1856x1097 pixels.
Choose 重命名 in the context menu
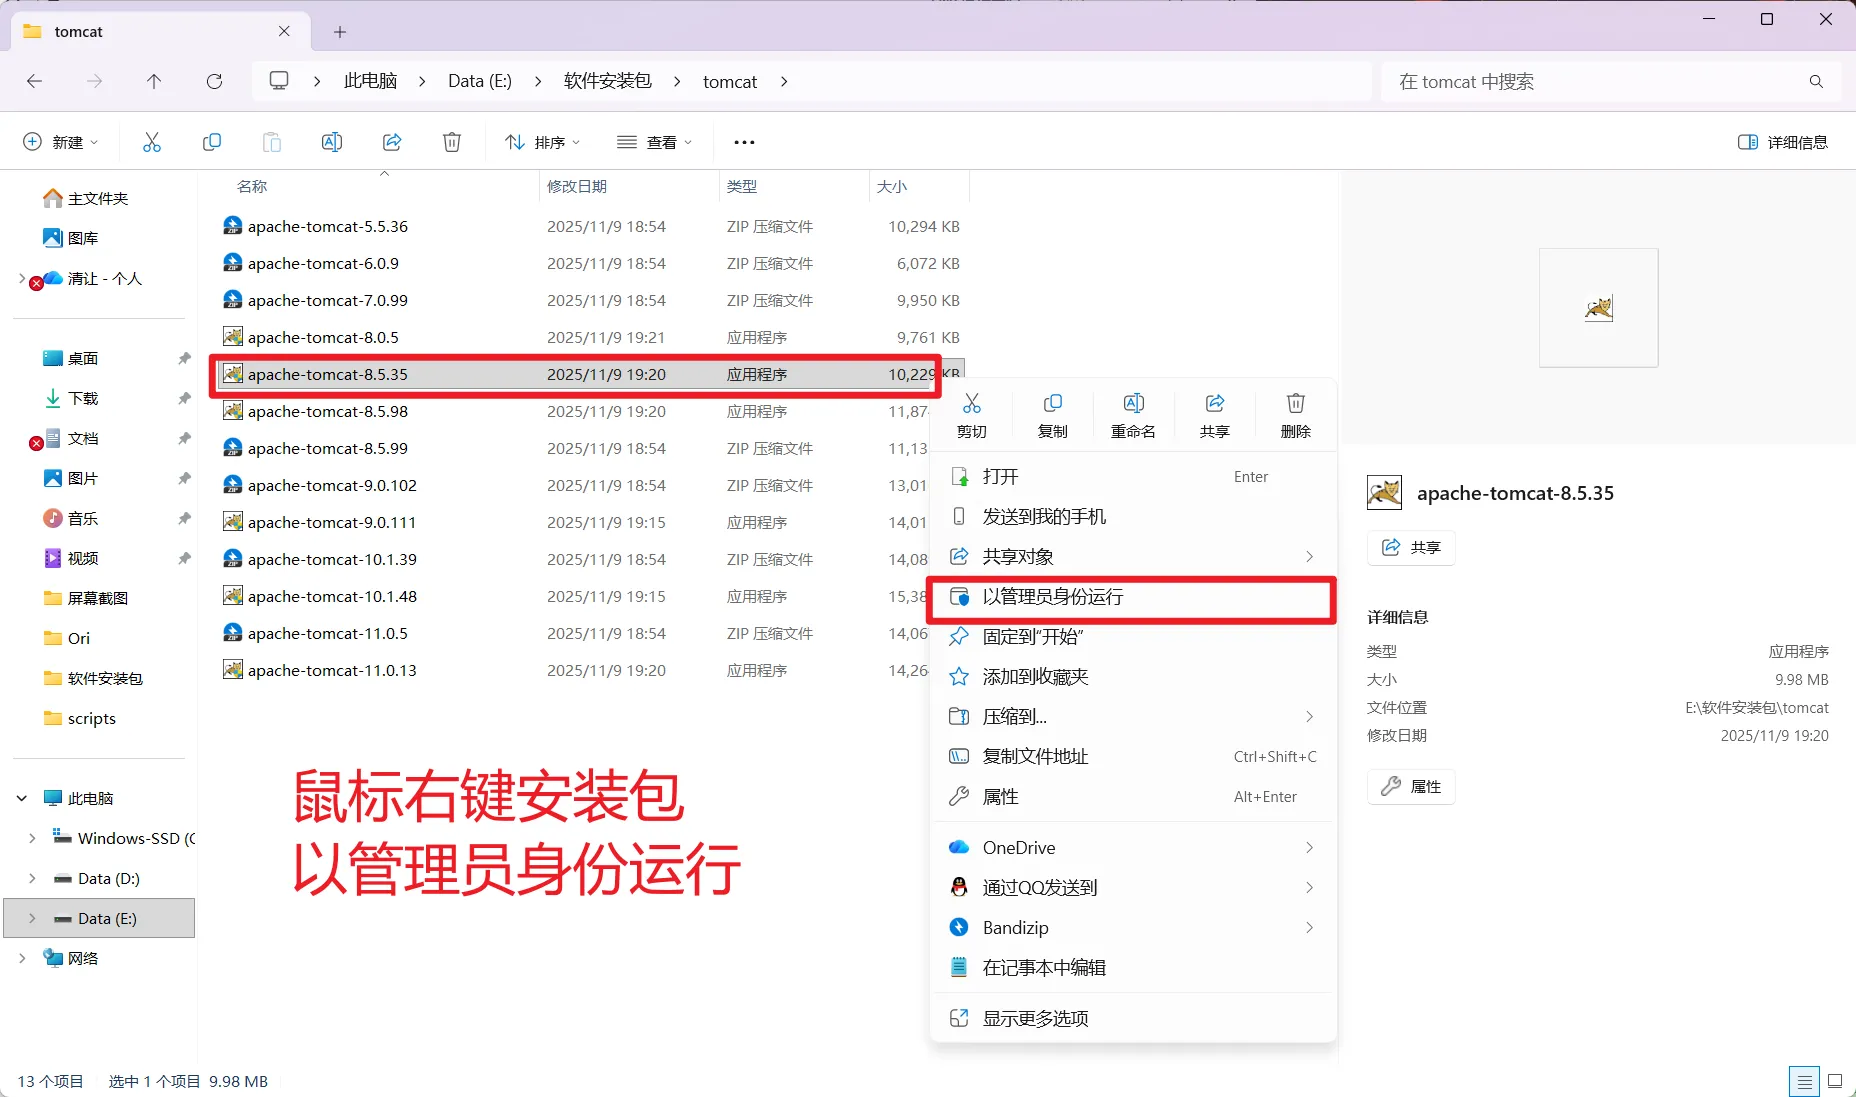point(1134,415)
